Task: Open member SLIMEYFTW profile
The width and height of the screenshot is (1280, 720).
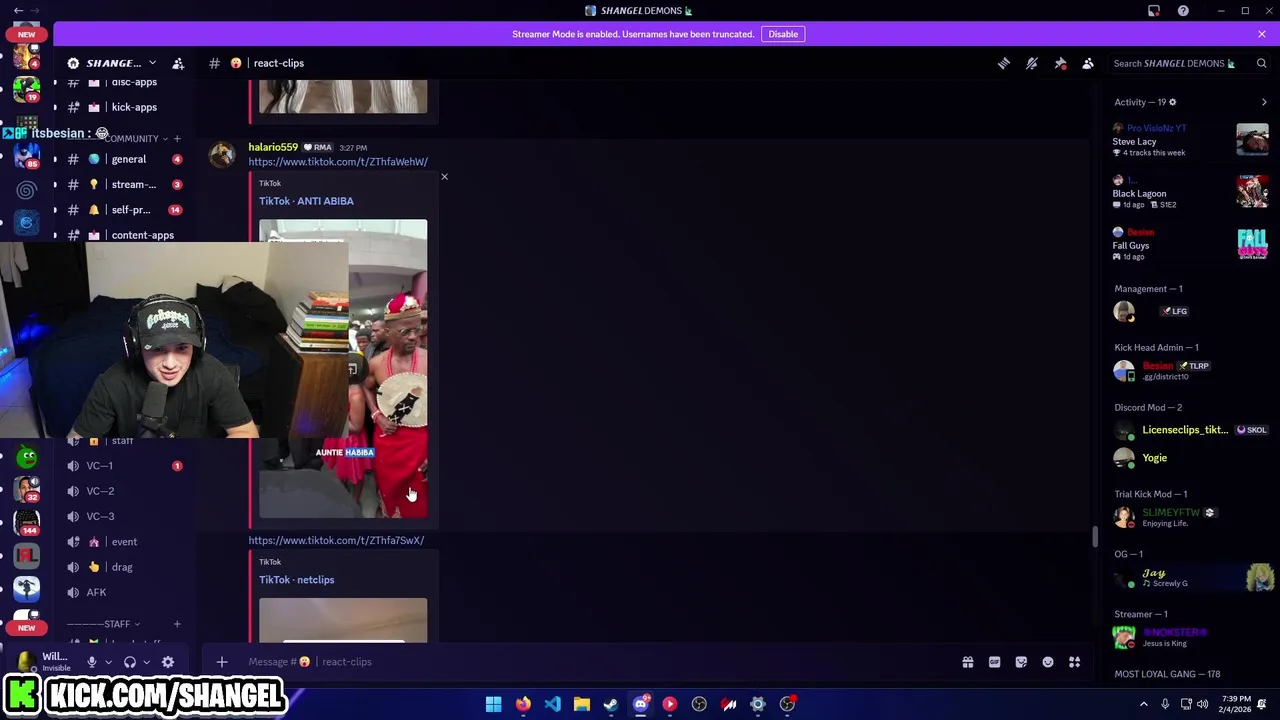Action: tap(1190, 517)
